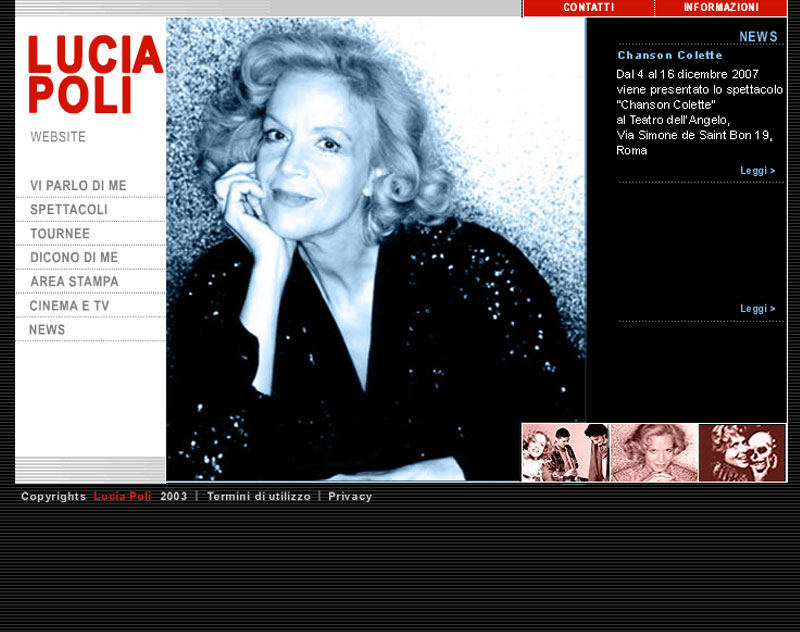The height and width of the screenshot is (632, 800).
Task: Open the VI PARLO DI ME menu item
Action: coord(78,186)
